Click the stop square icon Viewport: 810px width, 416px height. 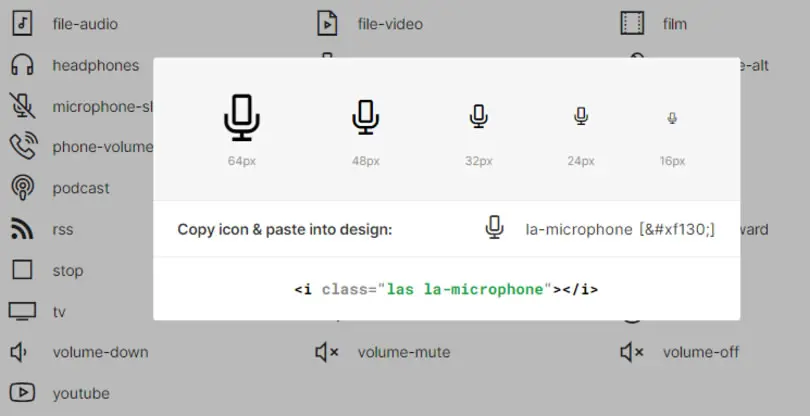point(22,270)
